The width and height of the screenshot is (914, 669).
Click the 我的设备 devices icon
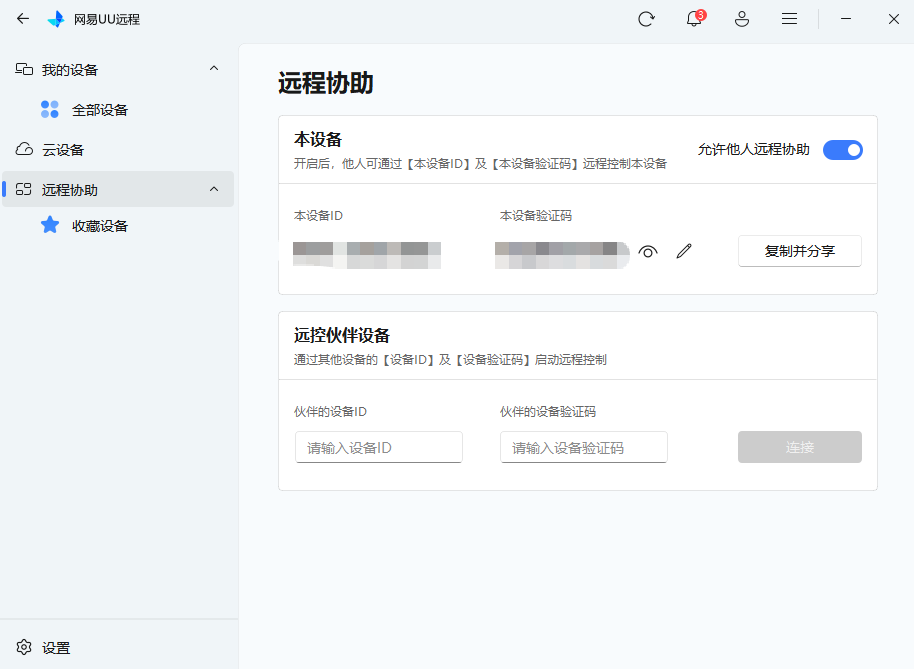point(24,69)
